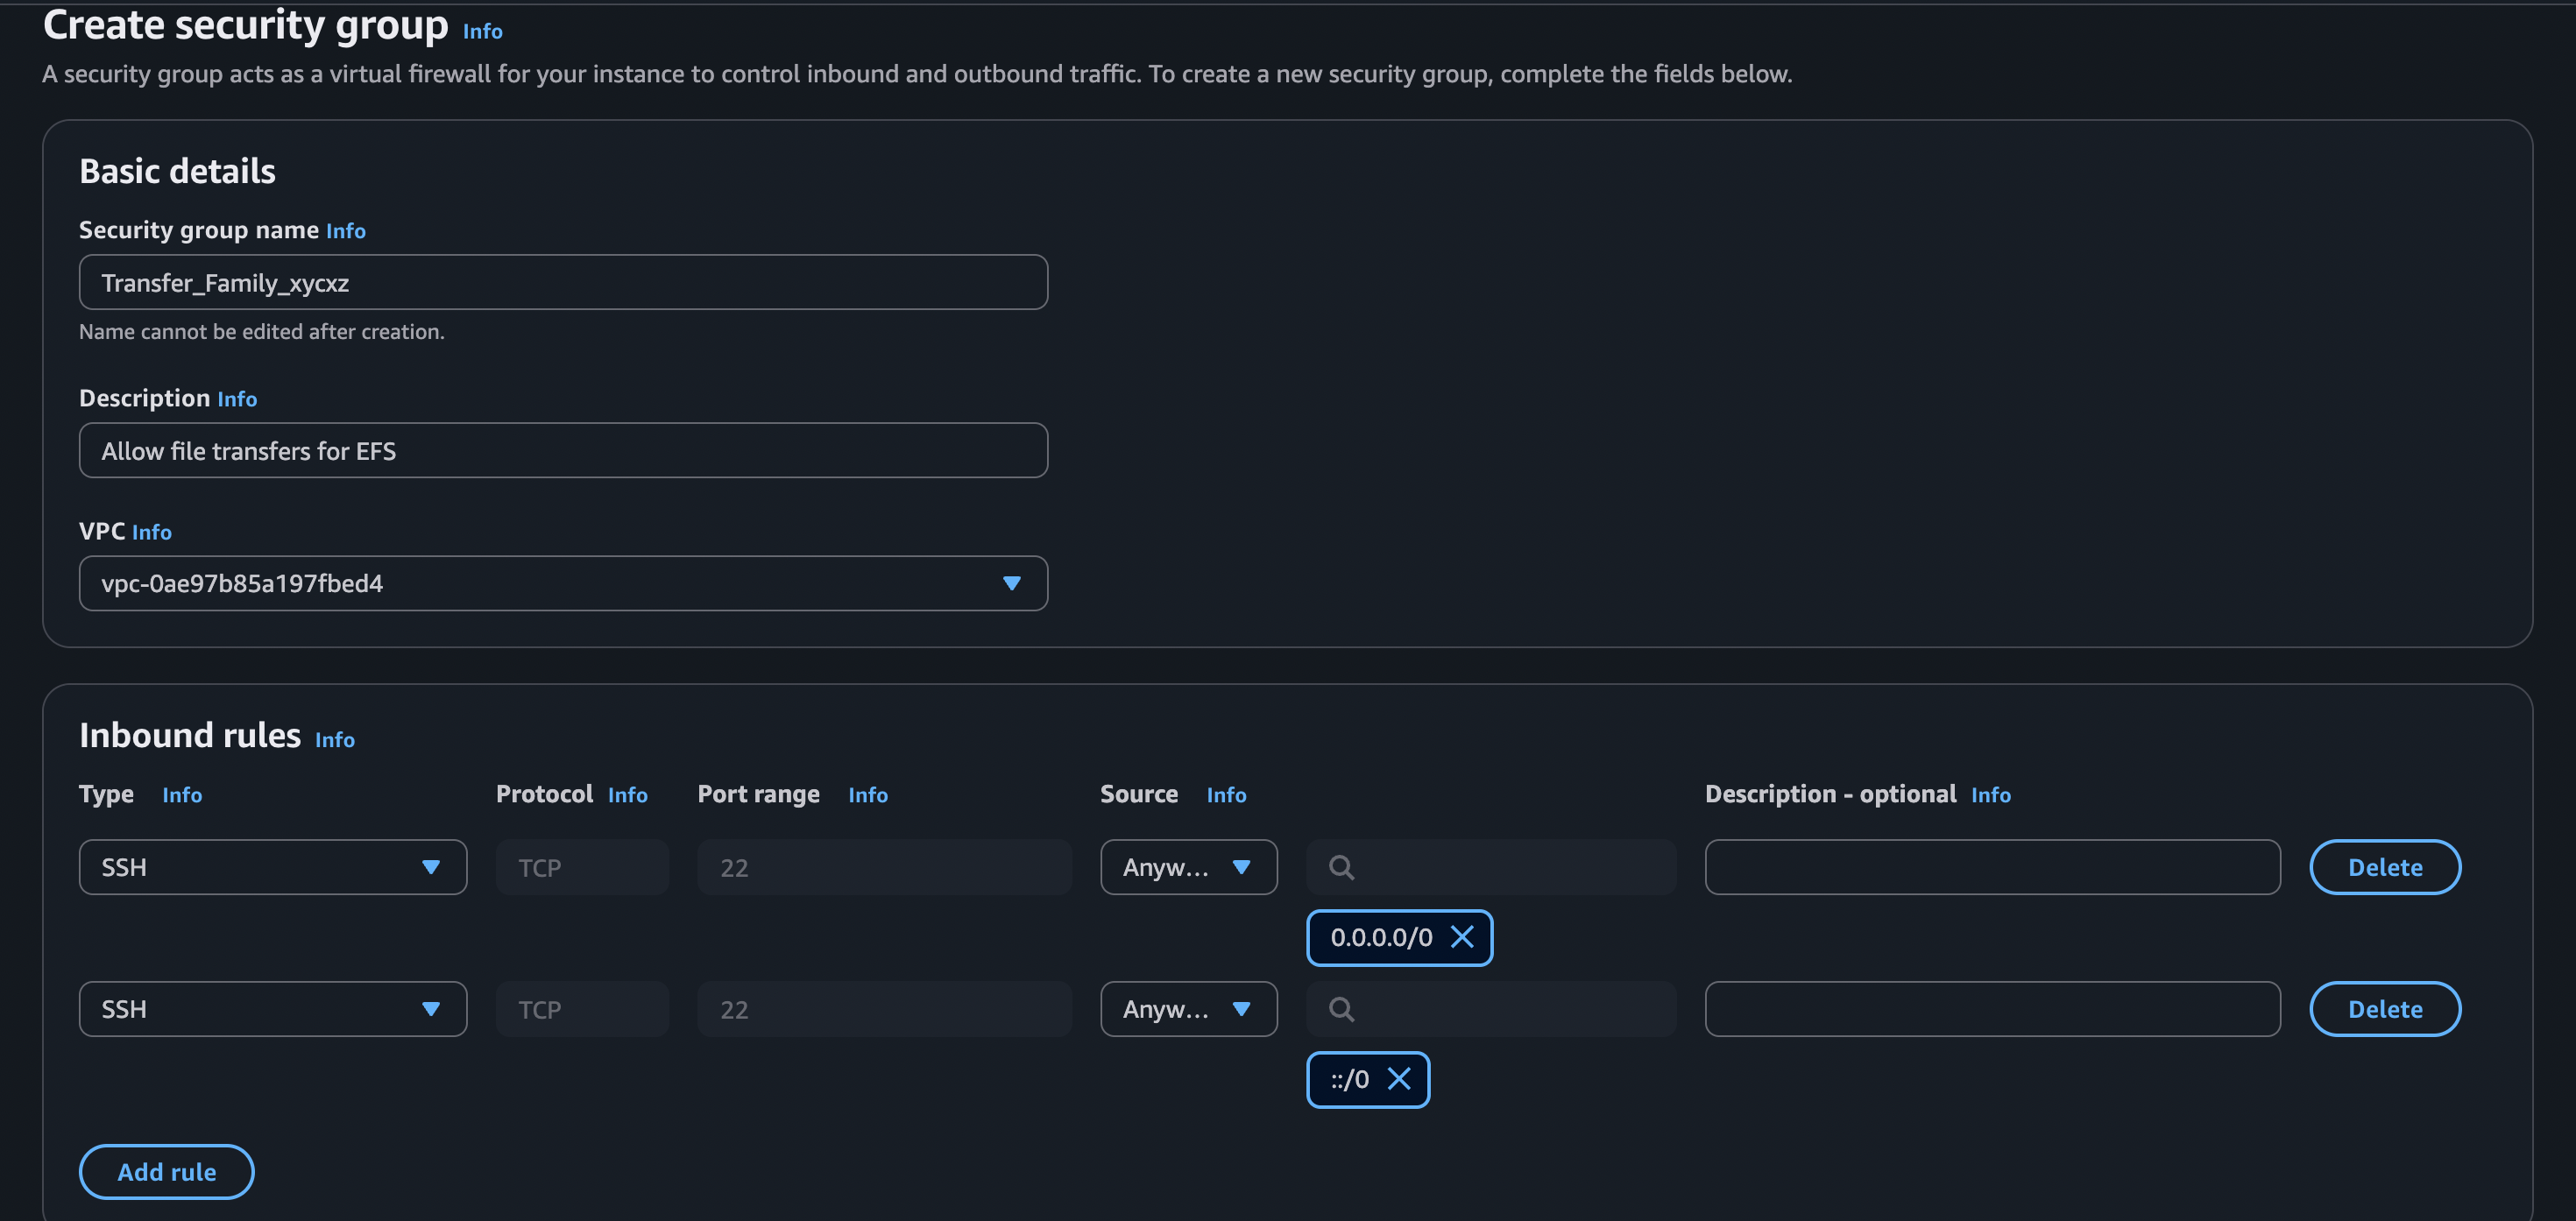Screen dimensions: 2576x1221
Task: Click first rule's optional description field
Action: (1991, 867)
